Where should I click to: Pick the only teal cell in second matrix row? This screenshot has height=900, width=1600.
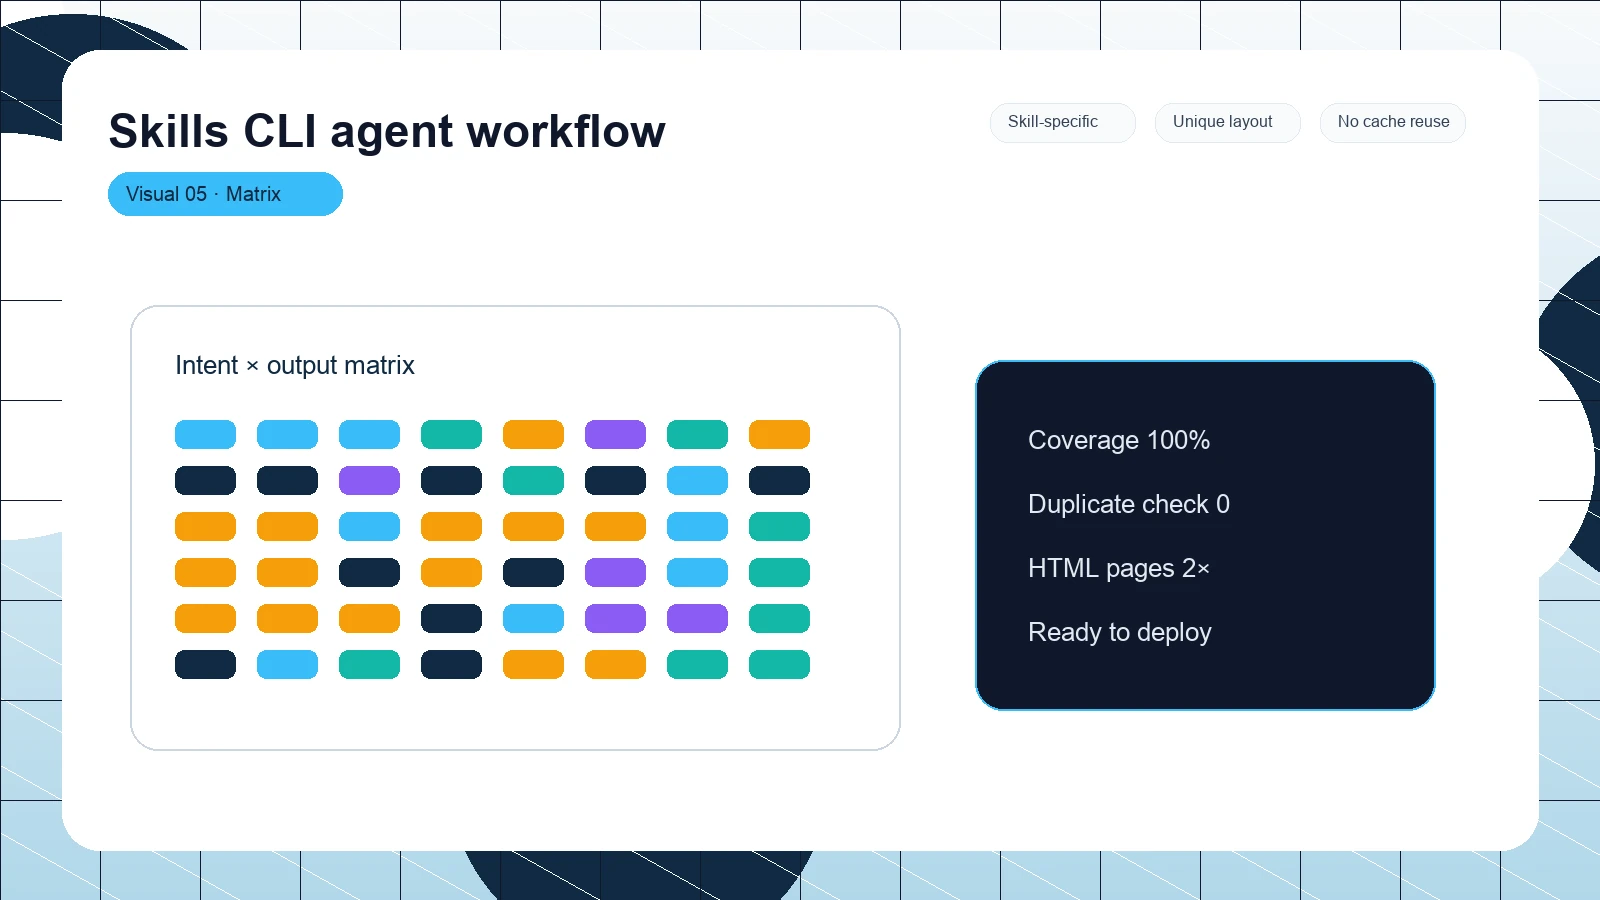(533, 481)
